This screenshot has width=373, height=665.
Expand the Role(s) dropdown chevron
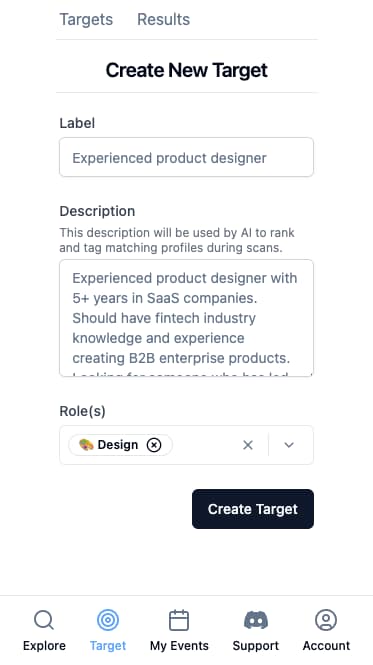(x=289, y=445)
